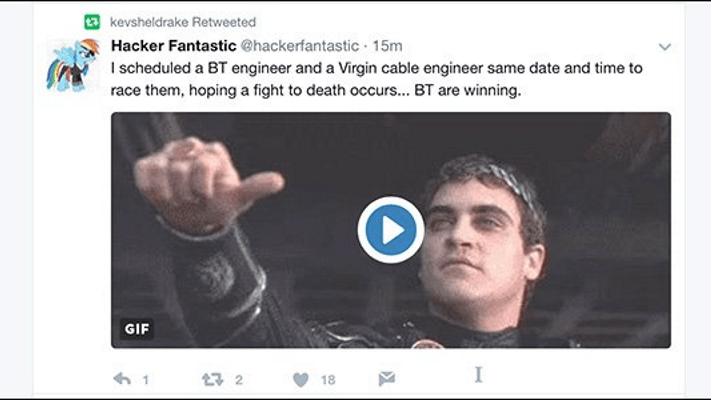
Task: Click the like count 18
Action: coord(328,380)
